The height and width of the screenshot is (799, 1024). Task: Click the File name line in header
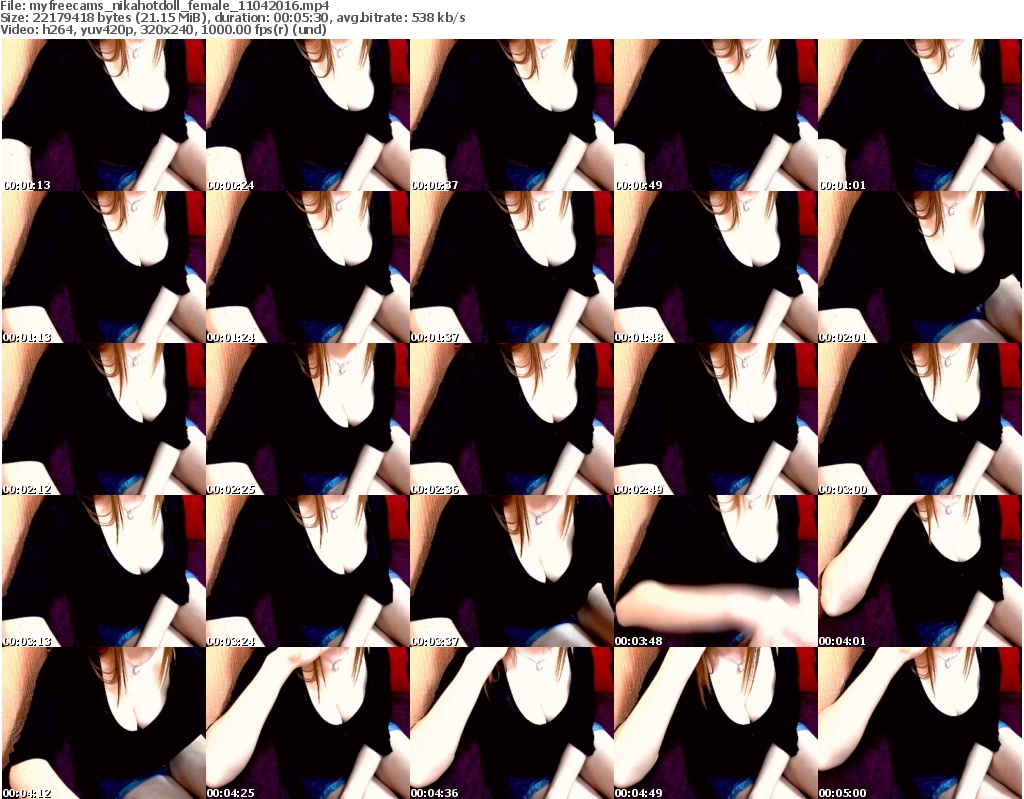[x=165, y=6]
